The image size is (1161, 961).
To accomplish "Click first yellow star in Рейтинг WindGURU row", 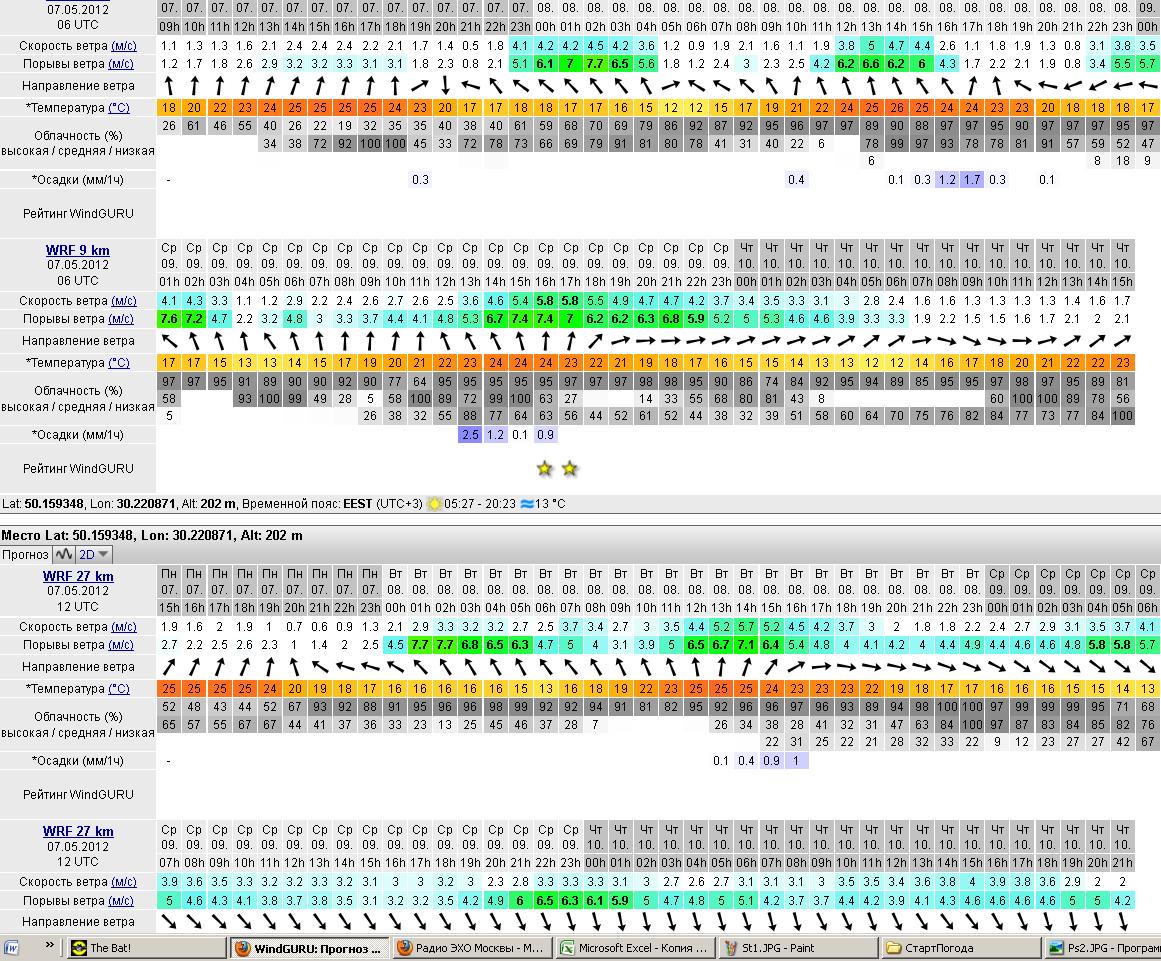I will tap(544, 468).
